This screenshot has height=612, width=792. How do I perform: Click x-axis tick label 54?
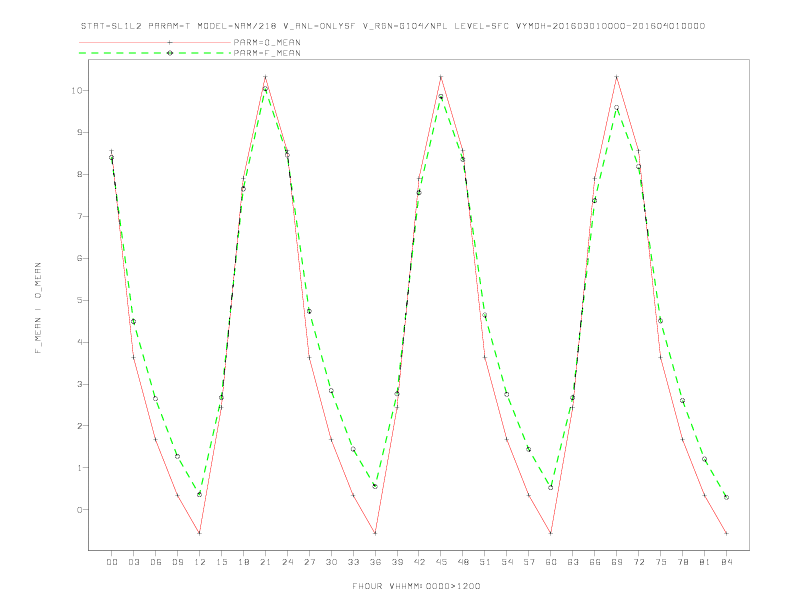click(x=507, y=562)
